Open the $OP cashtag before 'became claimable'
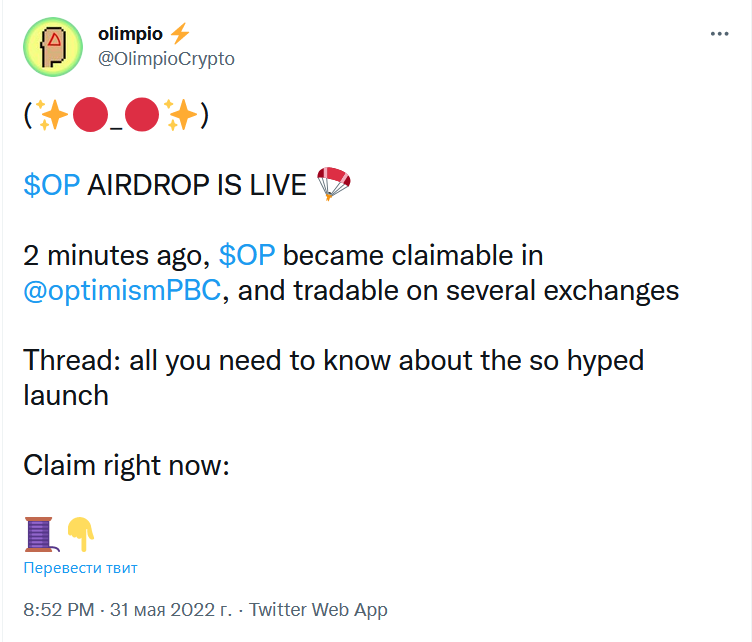This screenshot has width=752, height=642. point(246,255)
